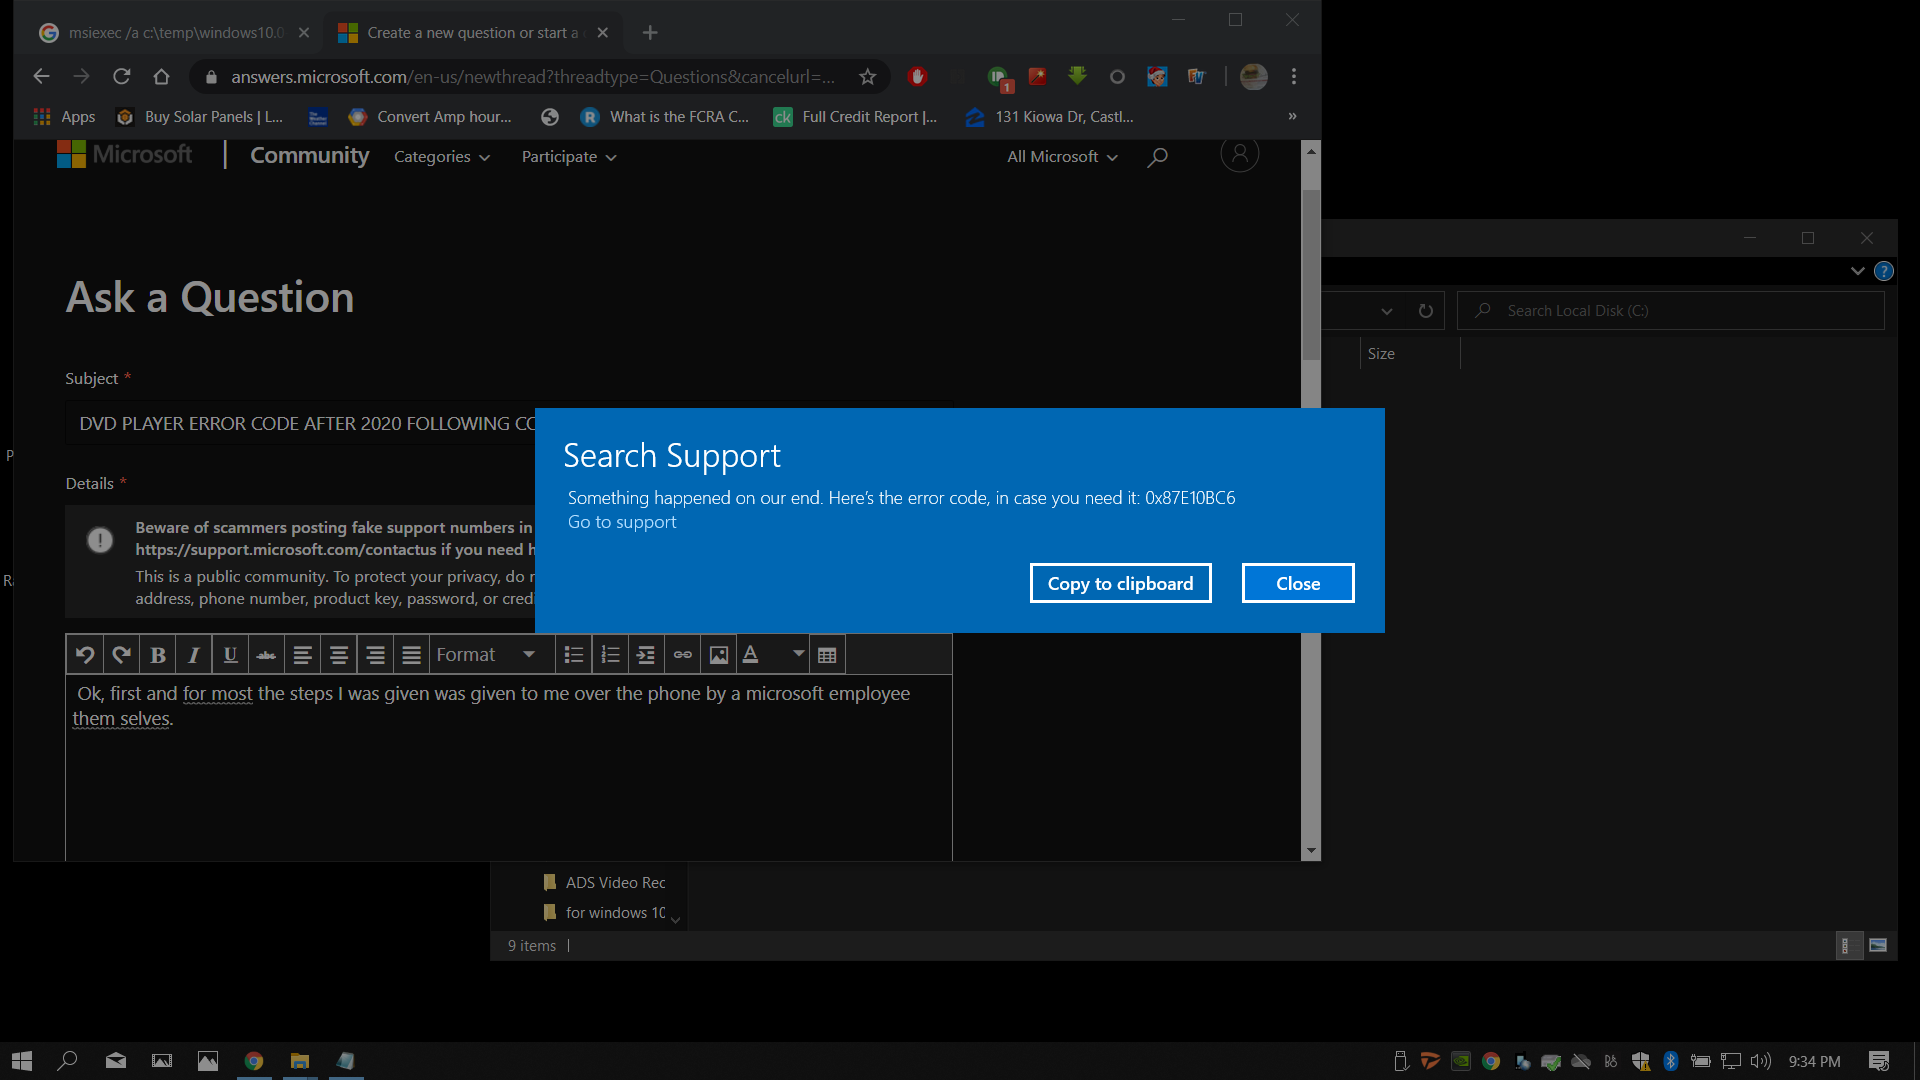Toggle Bold formatting in editor
Image resolution: width=1920 pixels, height=1080 pixels.
click(158, 655)
